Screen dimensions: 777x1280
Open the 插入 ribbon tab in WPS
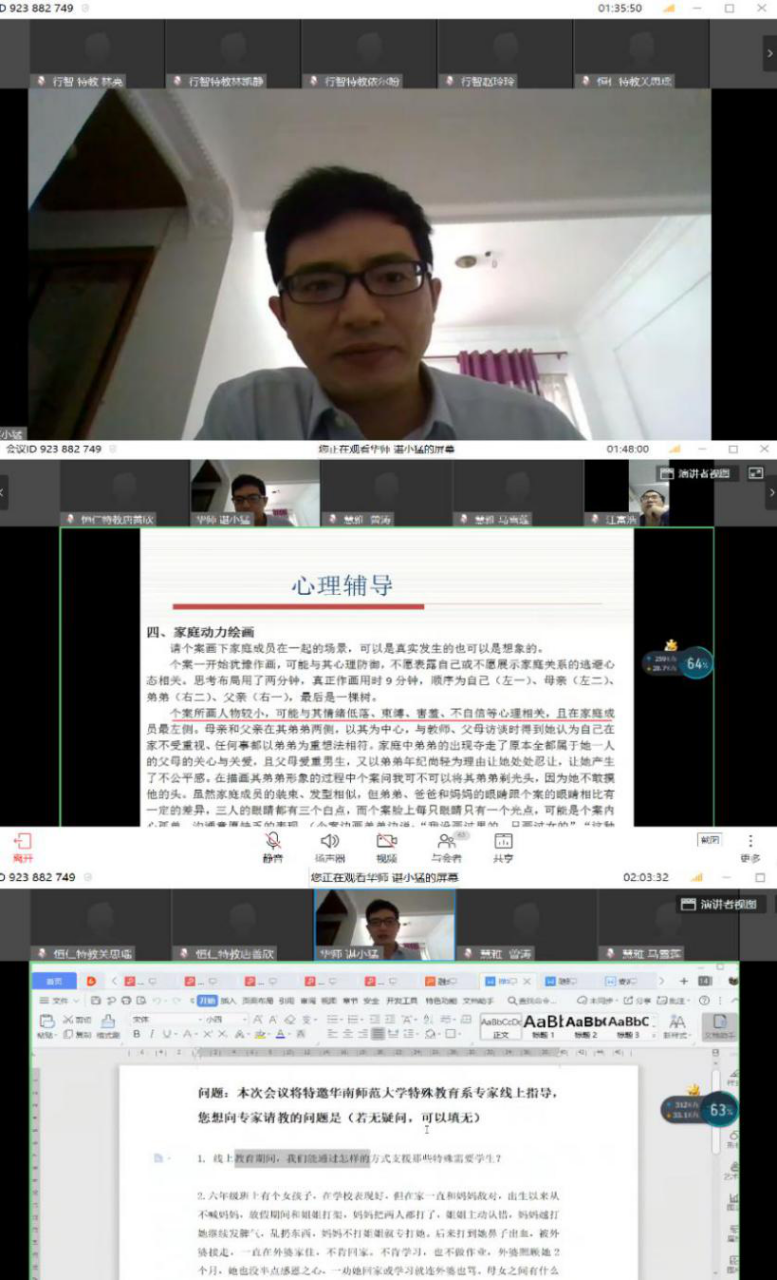229,1000
